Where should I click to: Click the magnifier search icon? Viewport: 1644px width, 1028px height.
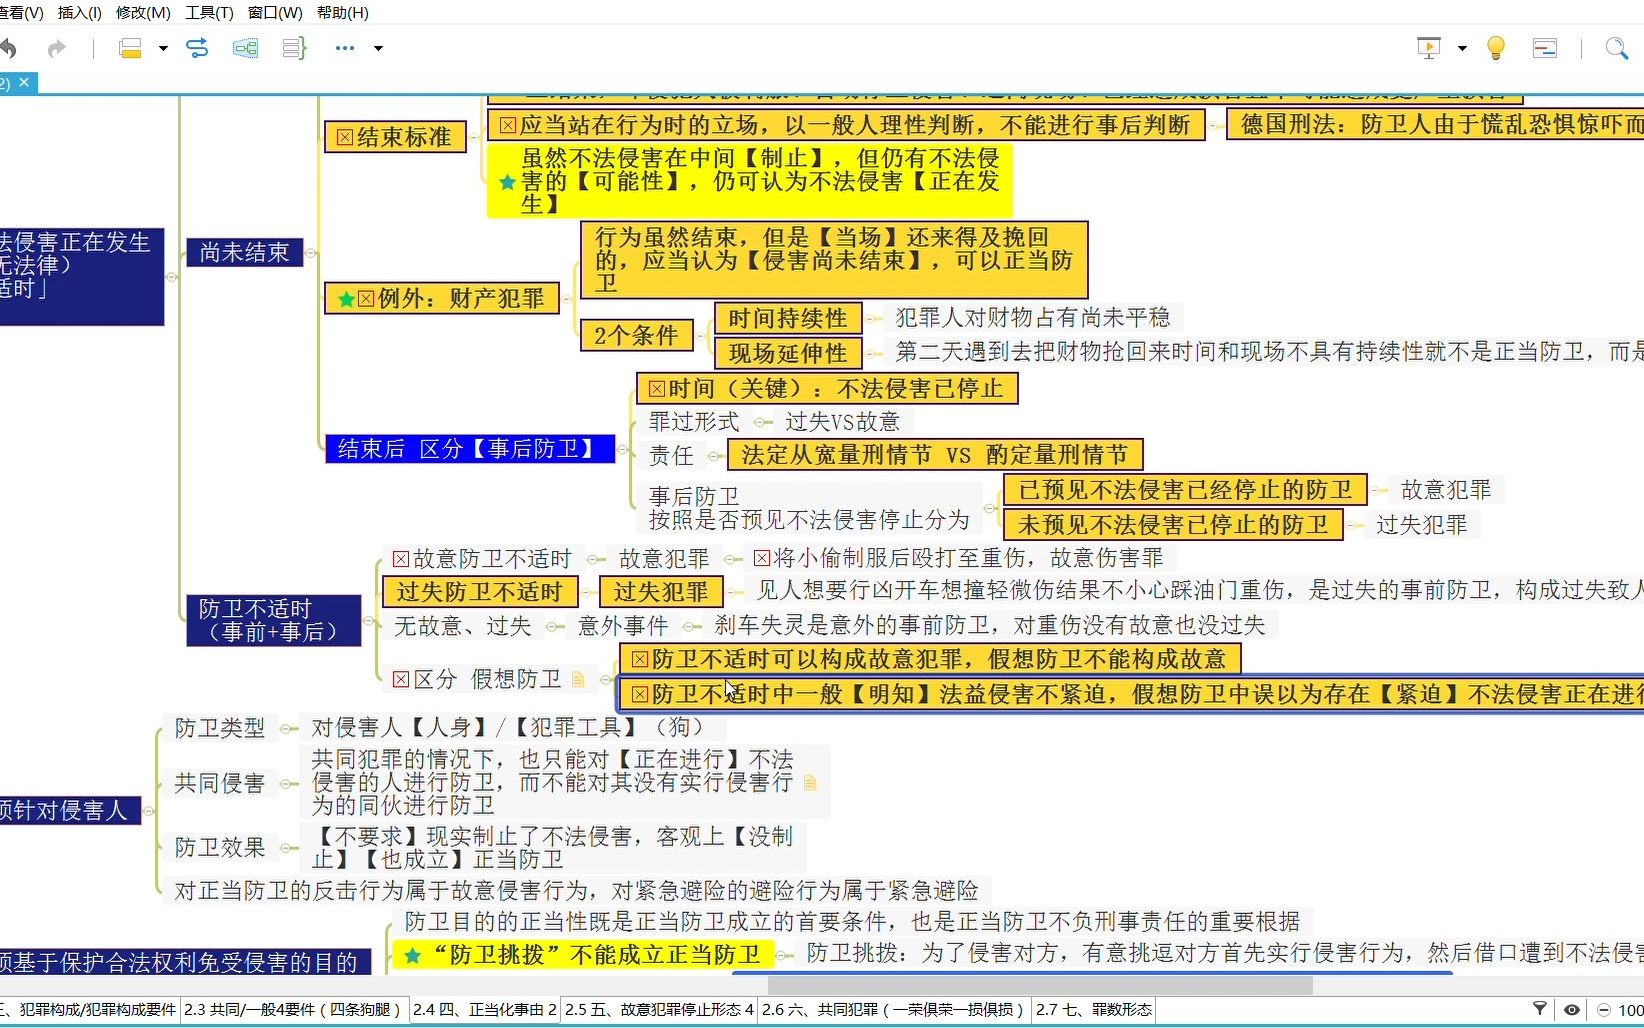click(x=1616, y=48)
